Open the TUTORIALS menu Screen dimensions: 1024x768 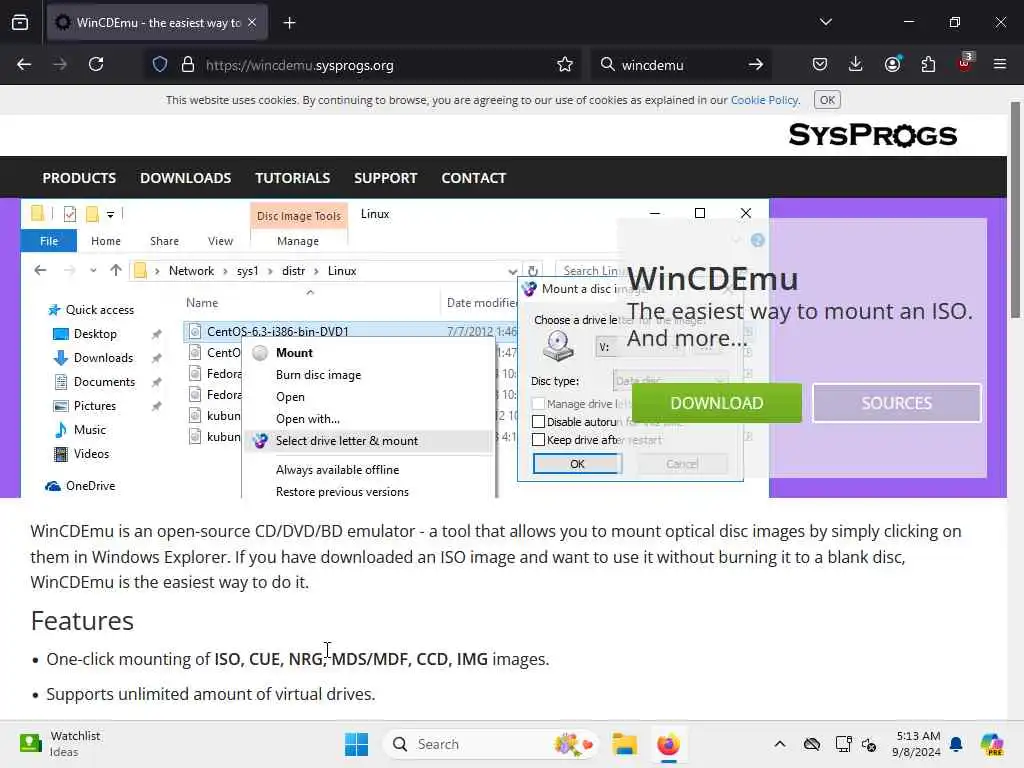click(x=293, y=178)
